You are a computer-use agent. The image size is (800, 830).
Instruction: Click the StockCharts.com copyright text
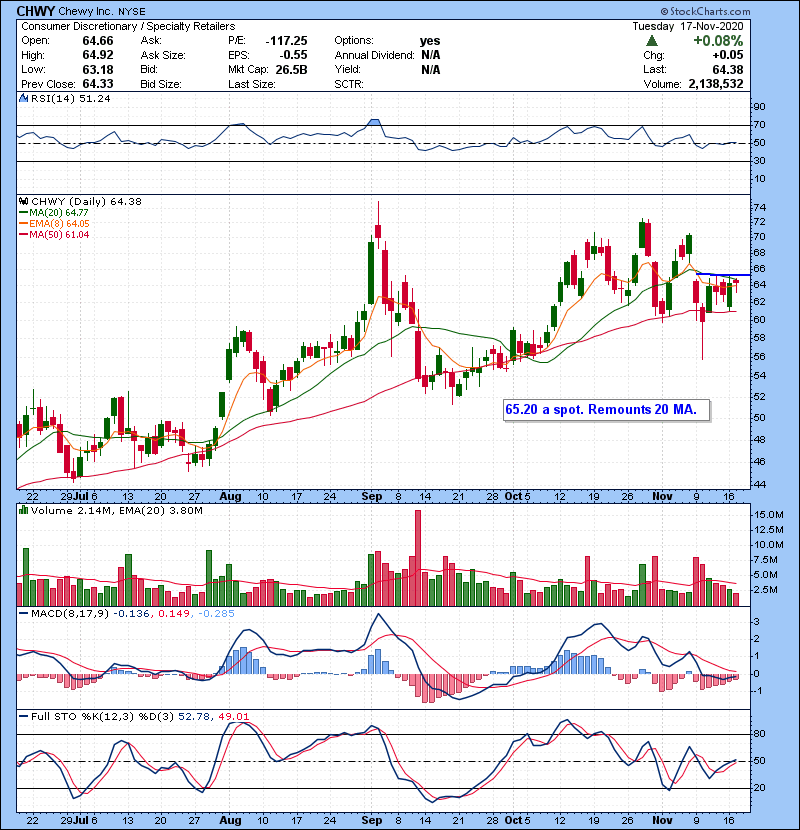pos(705,11)
